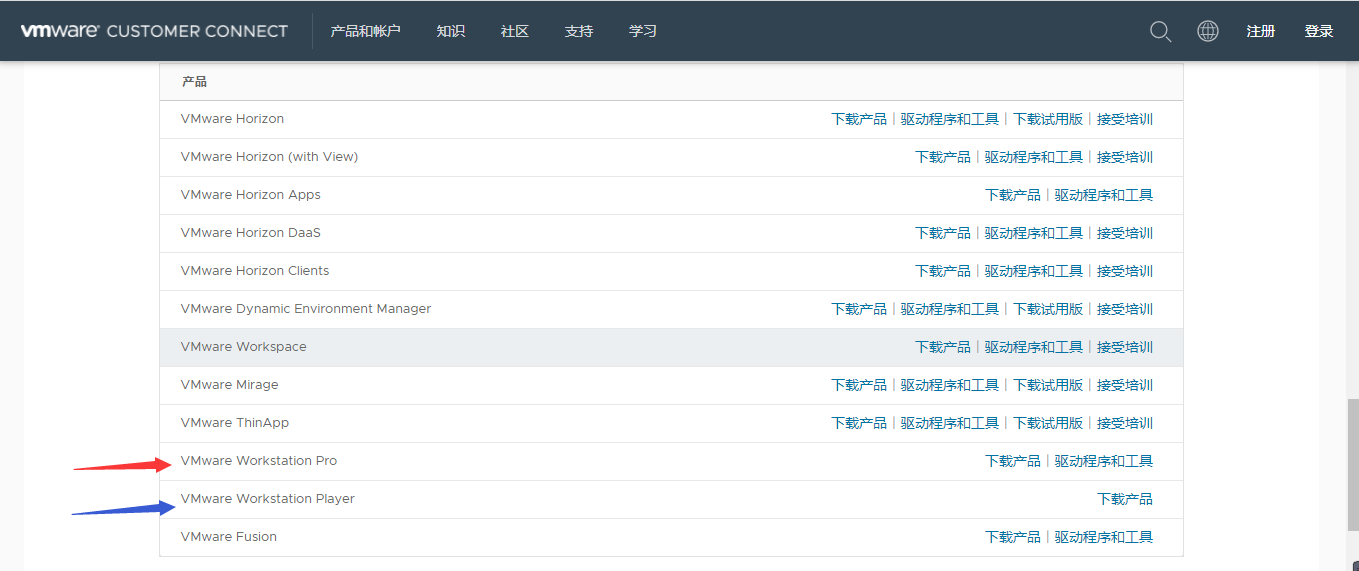Click the 注册 link in header
The image size is (1359, 571).
pyautogui.click(x=1261, y=31)
